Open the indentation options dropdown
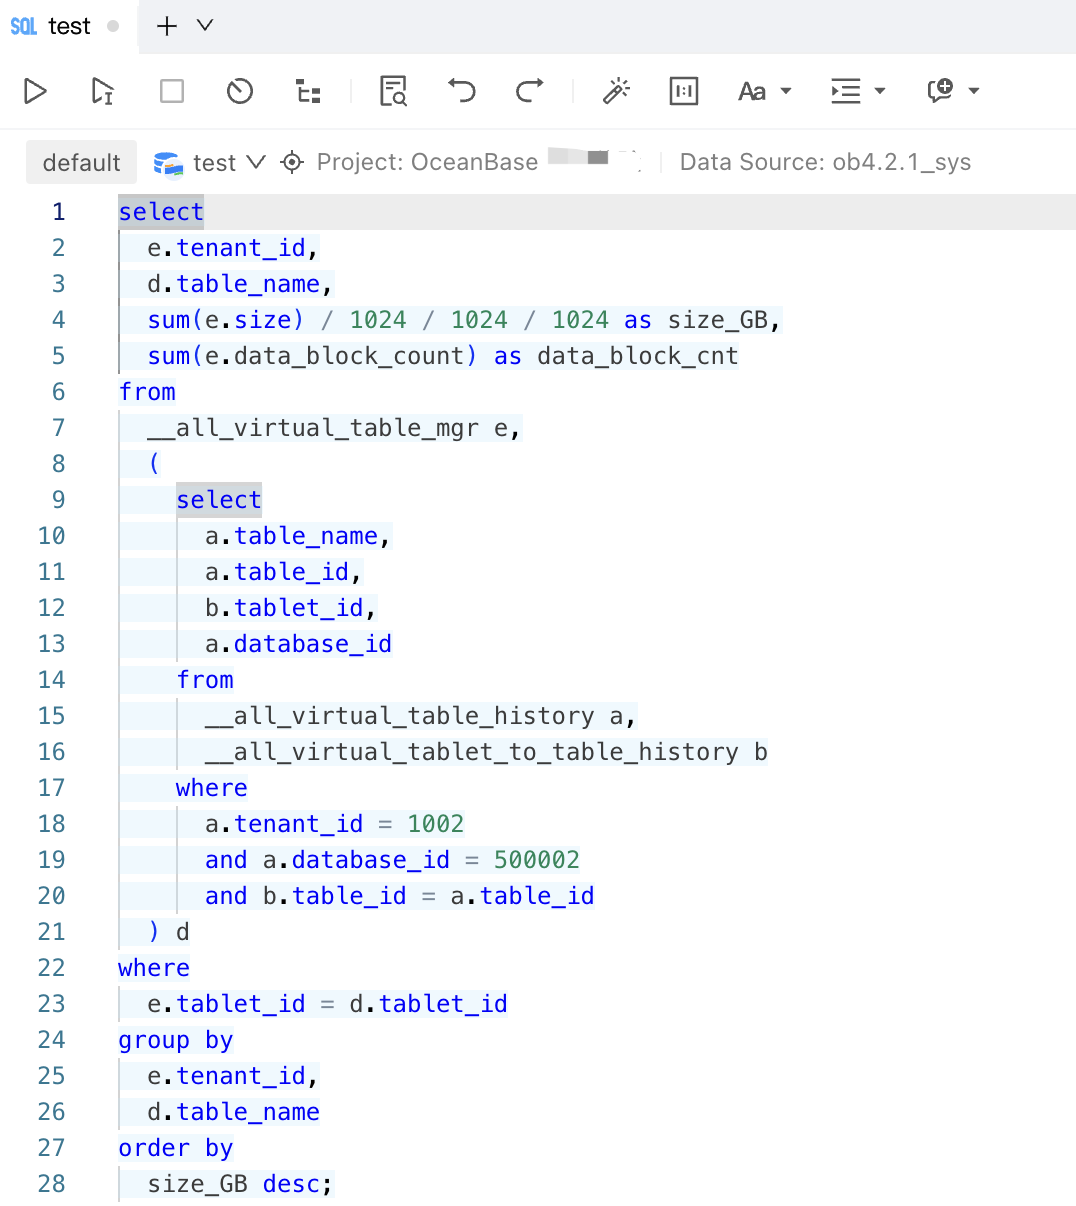1076x1206 pixels. 857,91
